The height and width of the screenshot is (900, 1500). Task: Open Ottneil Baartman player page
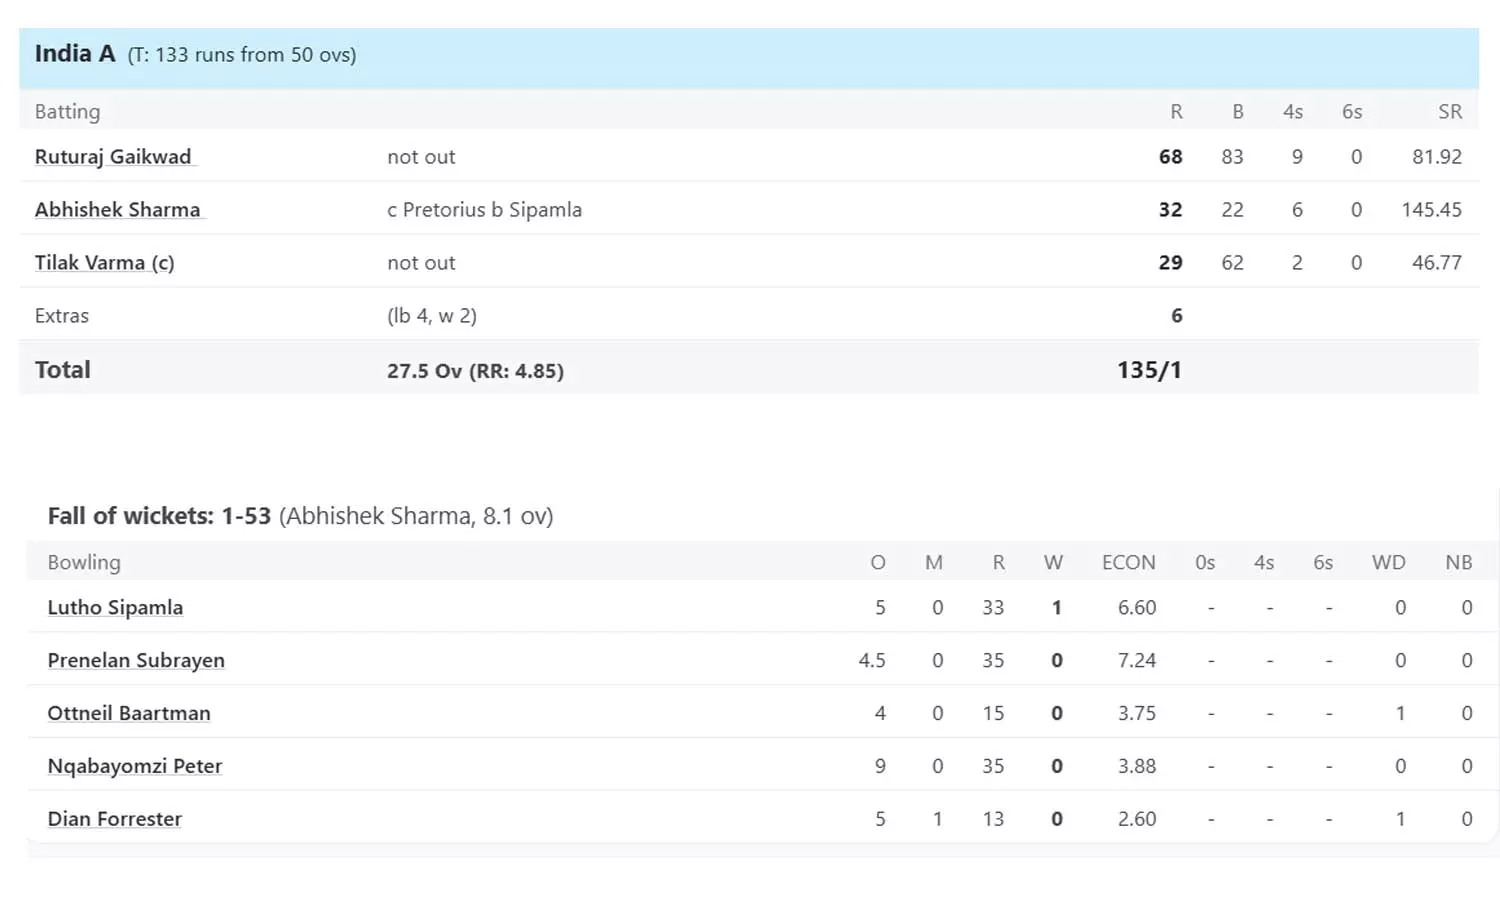click(x=129, y=714)
